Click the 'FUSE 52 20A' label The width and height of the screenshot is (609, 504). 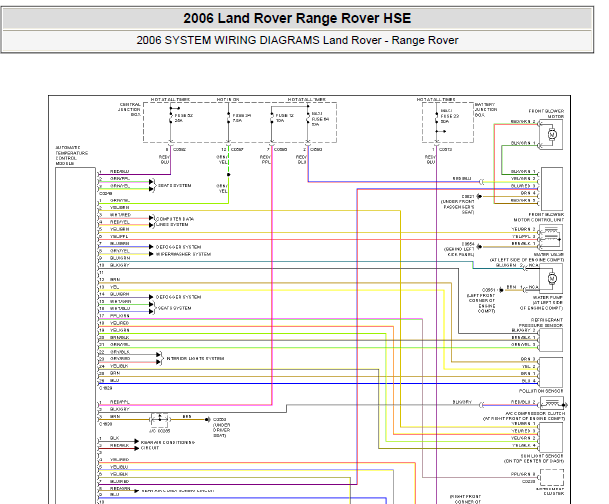[184, 118]
